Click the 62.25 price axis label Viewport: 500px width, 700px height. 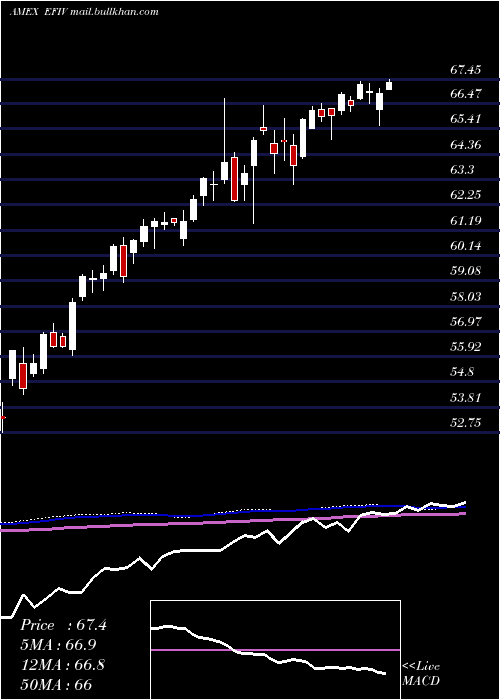(x=466, y=195)
